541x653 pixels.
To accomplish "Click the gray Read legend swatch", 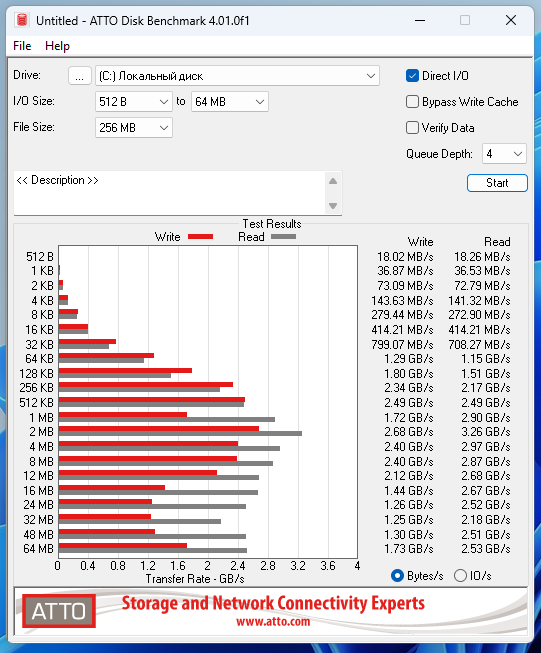I will click(x=283, y=237).
